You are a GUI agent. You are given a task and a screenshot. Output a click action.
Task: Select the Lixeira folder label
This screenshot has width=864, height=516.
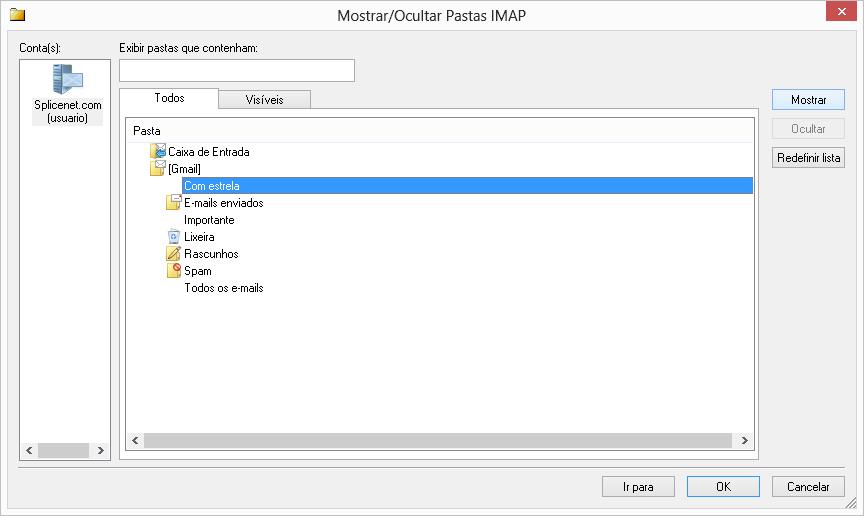coord(199,237)
